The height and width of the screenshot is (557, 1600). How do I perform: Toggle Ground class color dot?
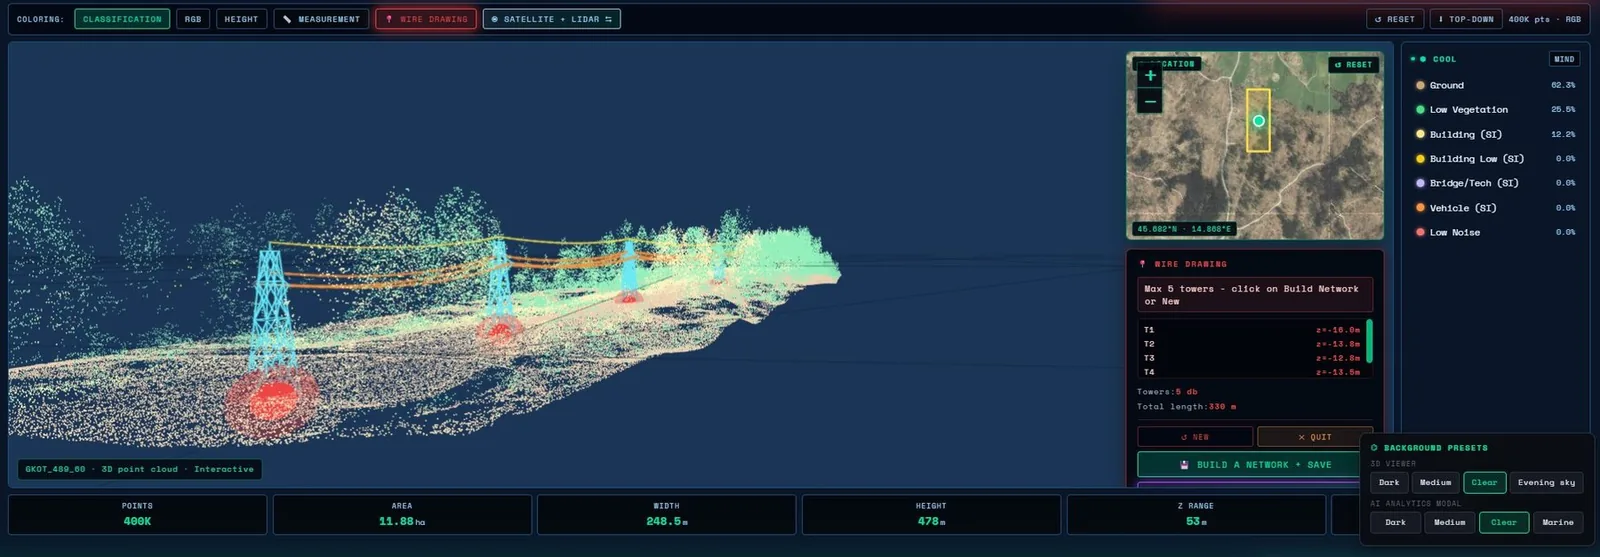tap(1420, 85)
